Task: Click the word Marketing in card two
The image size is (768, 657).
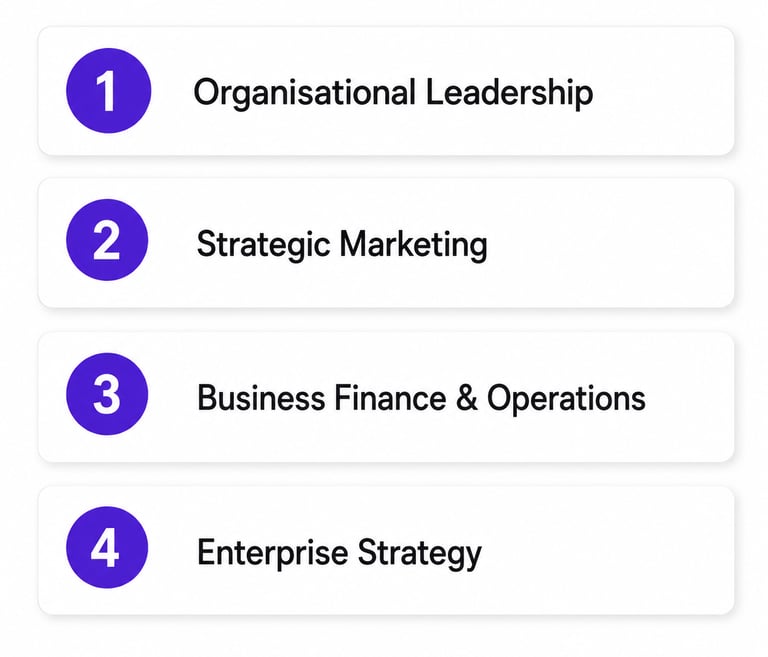Action: pyautogui.click(x=413, y=244)
